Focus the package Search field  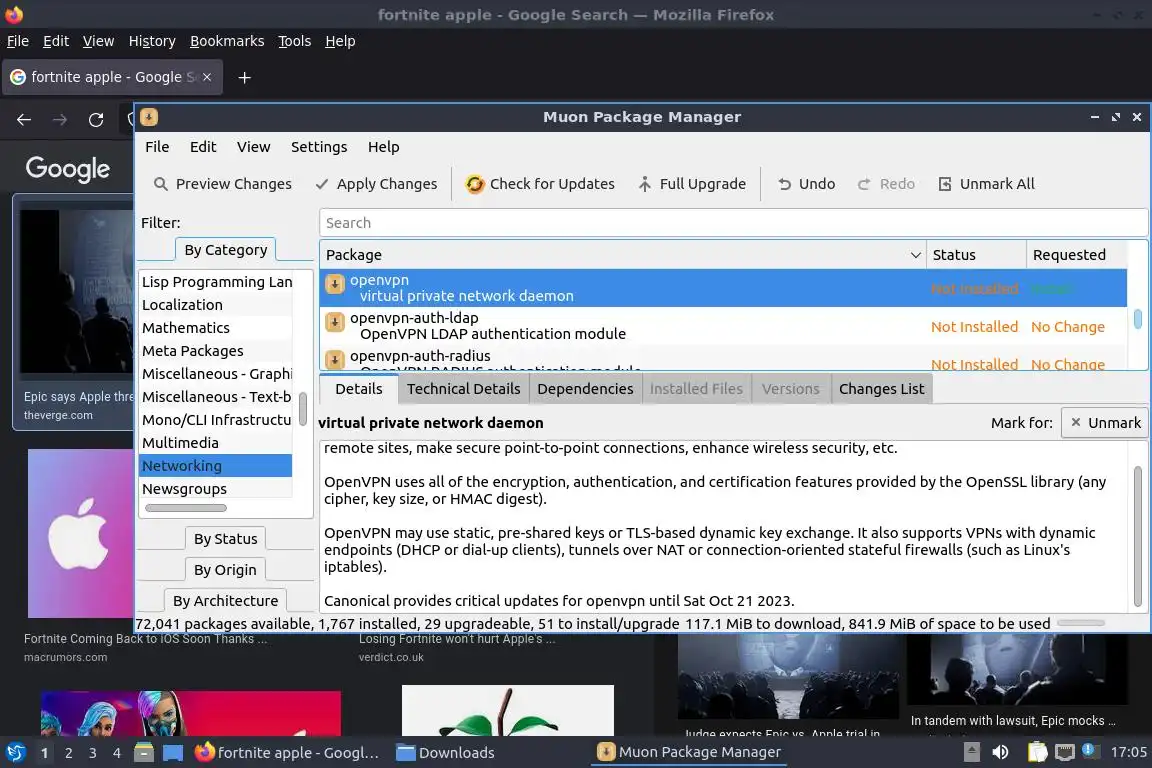coord(732,223)
